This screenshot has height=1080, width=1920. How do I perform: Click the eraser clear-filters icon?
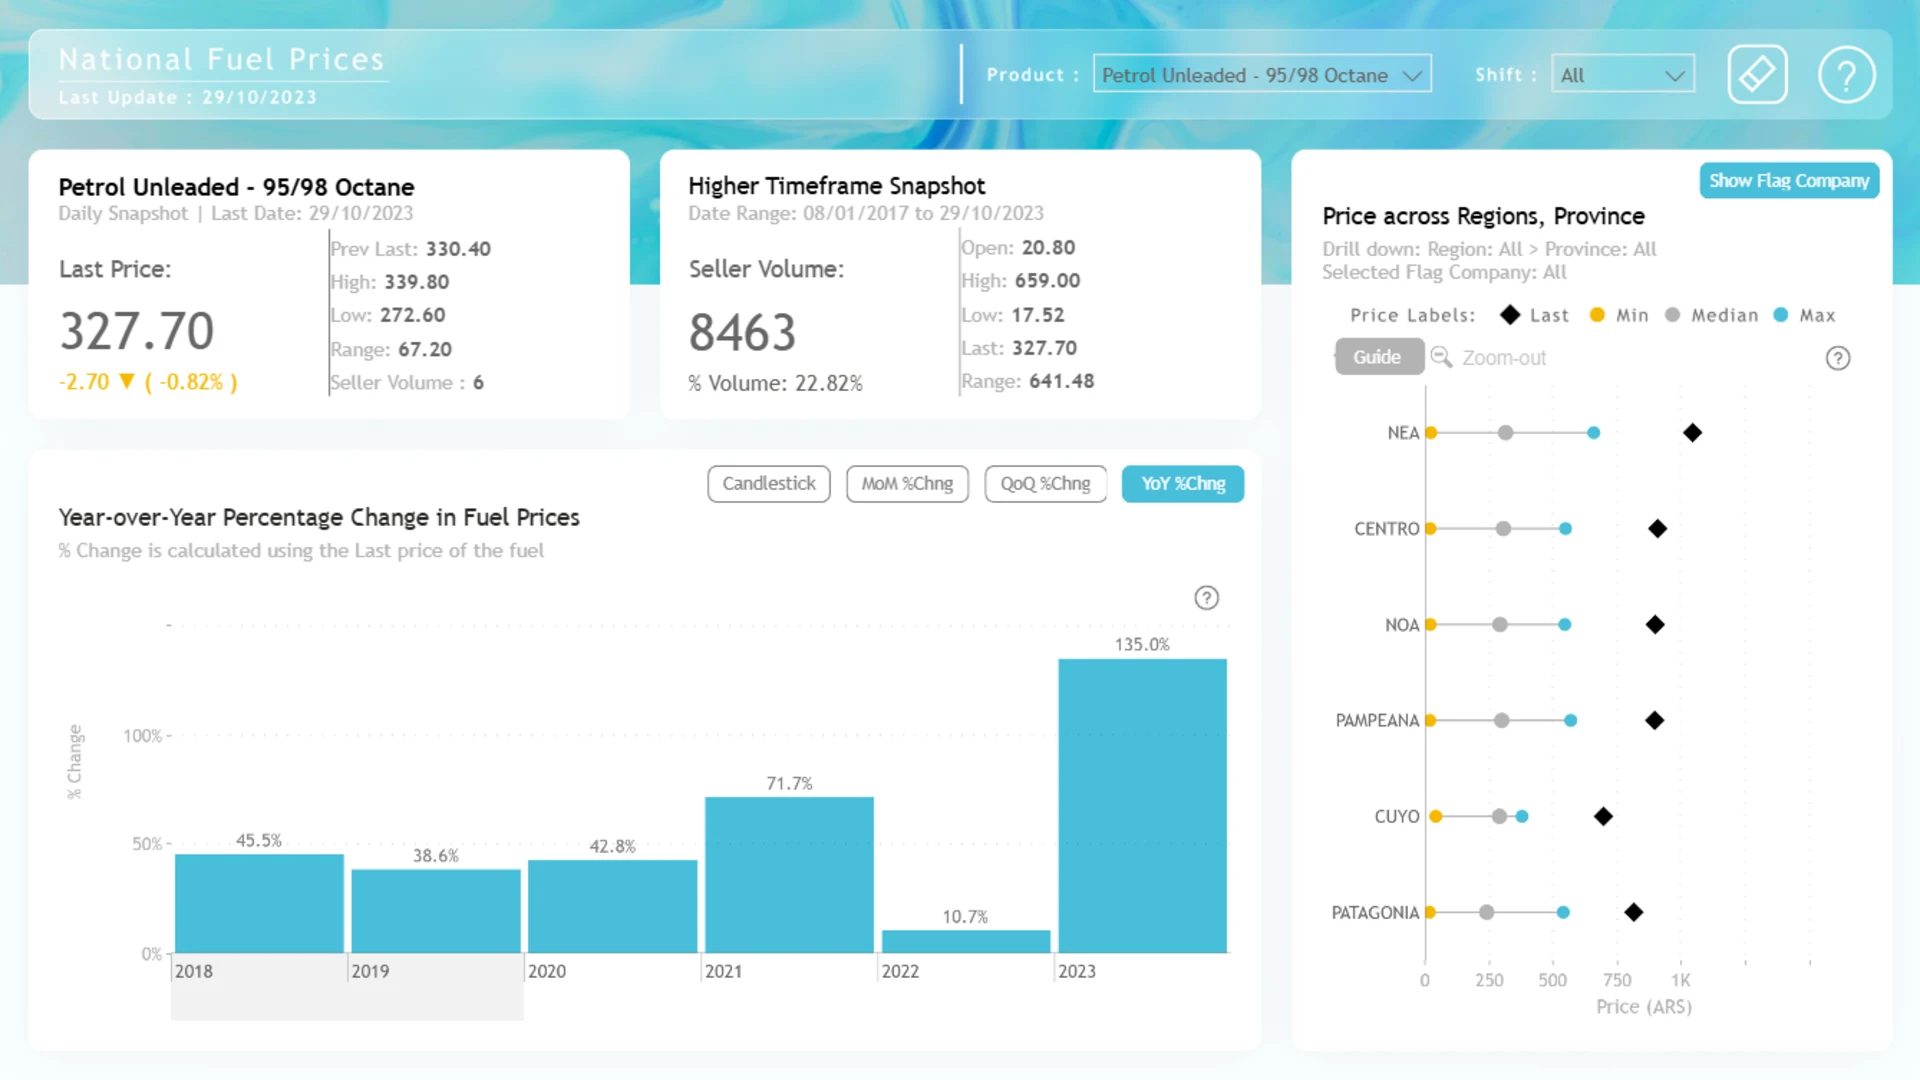point(1757,74)
